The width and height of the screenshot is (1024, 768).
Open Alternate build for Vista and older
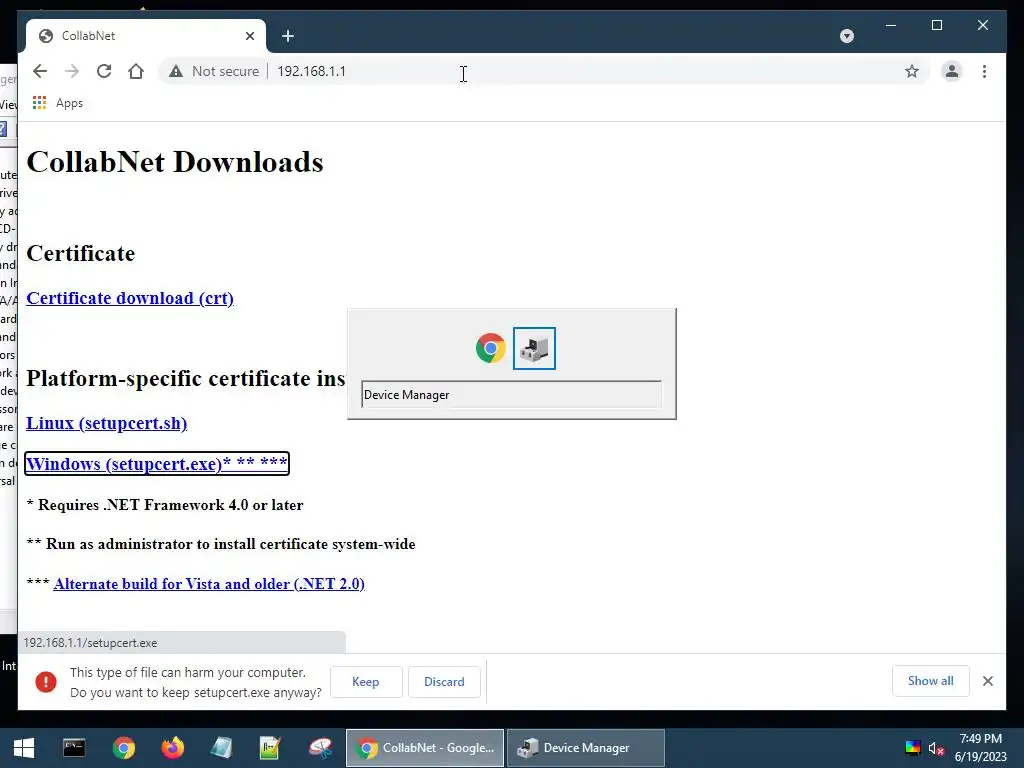(x=209, y=584)
